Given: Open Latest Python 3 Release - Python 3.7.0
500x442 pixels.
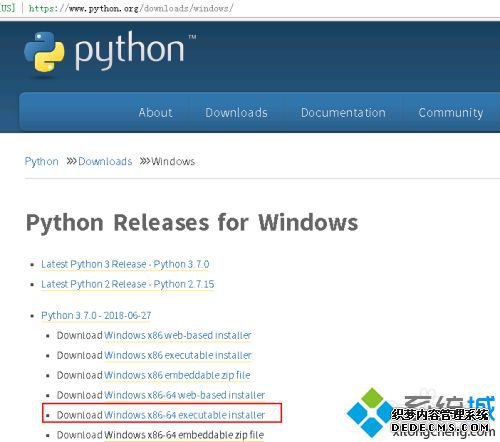Looking at the screenshot, I should pyautogui.click(x=125, y=264).
